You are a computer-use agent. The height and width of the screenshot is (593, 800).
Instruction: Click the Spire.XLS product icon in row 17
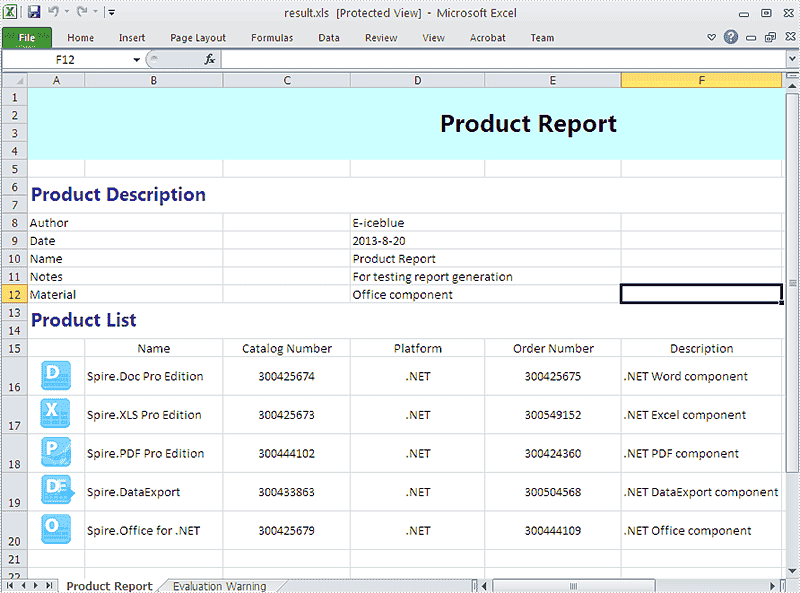click(55, 414)
